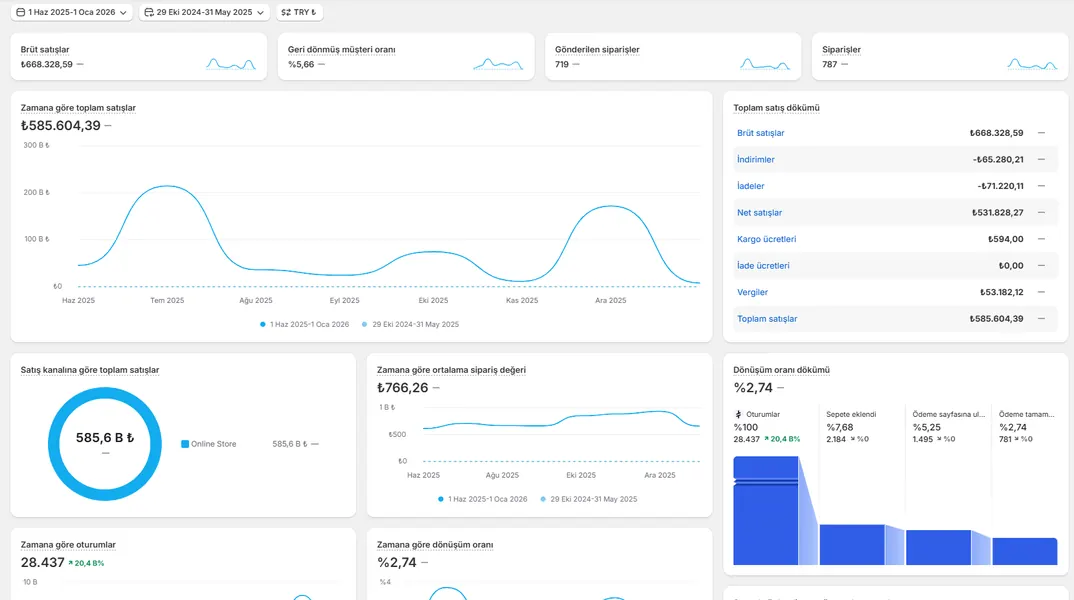1074x600 pixels.
Task: Click the İade ücretleri link in the sales breakdown
Action: coord(763,266)
